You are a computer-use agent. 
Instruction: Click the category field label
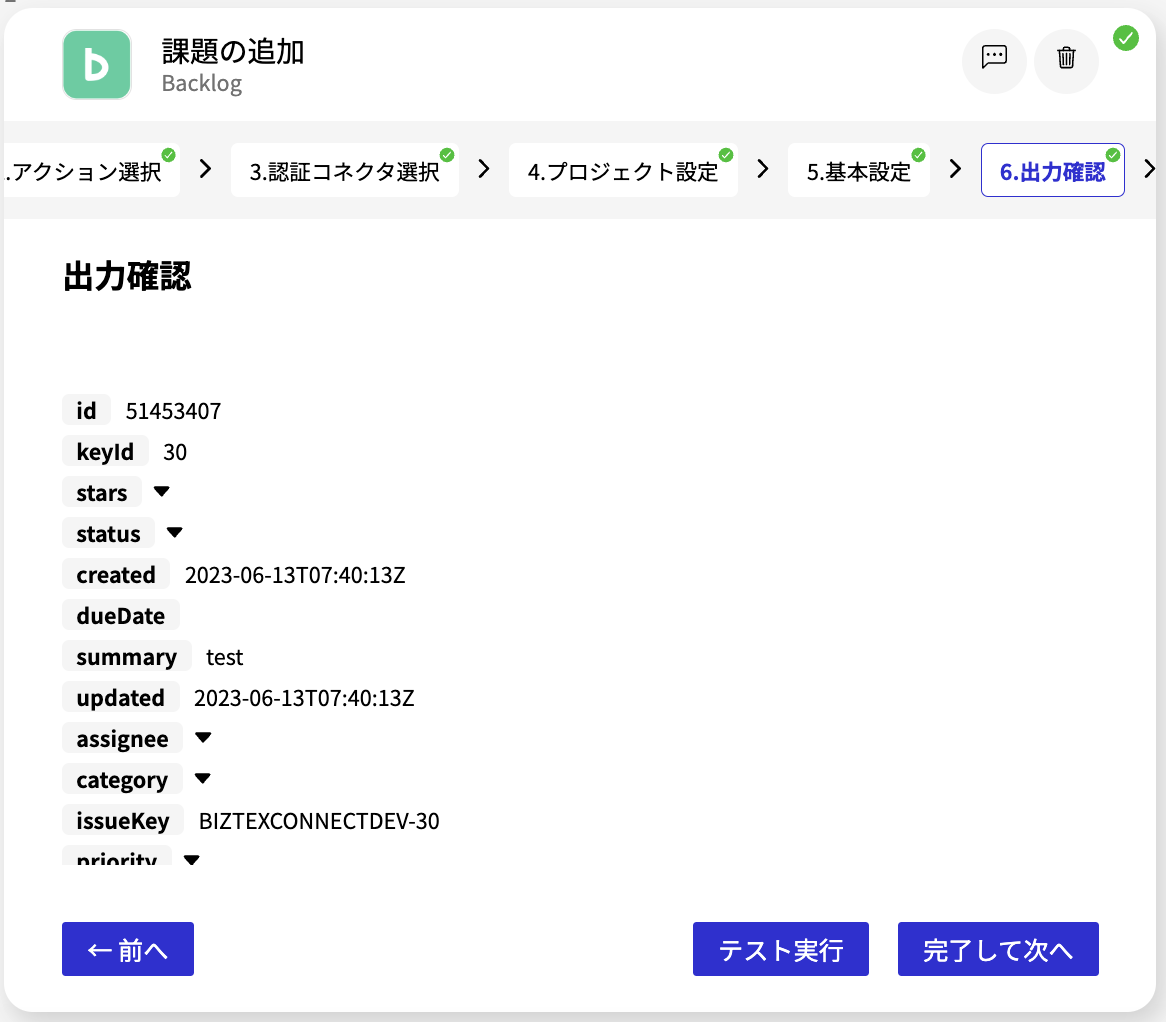[x=122, y=780]
